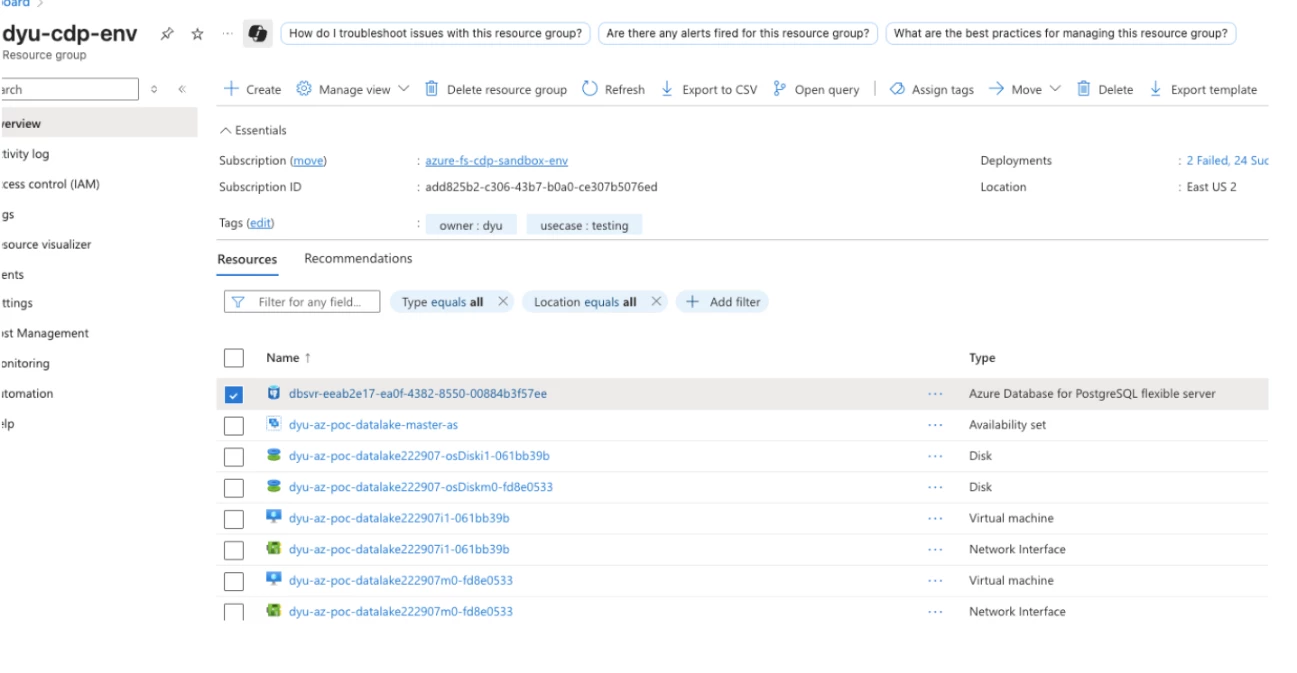Collapse the Essentials section
This screenshot has width=1297, height=673.
click(253, 130)
